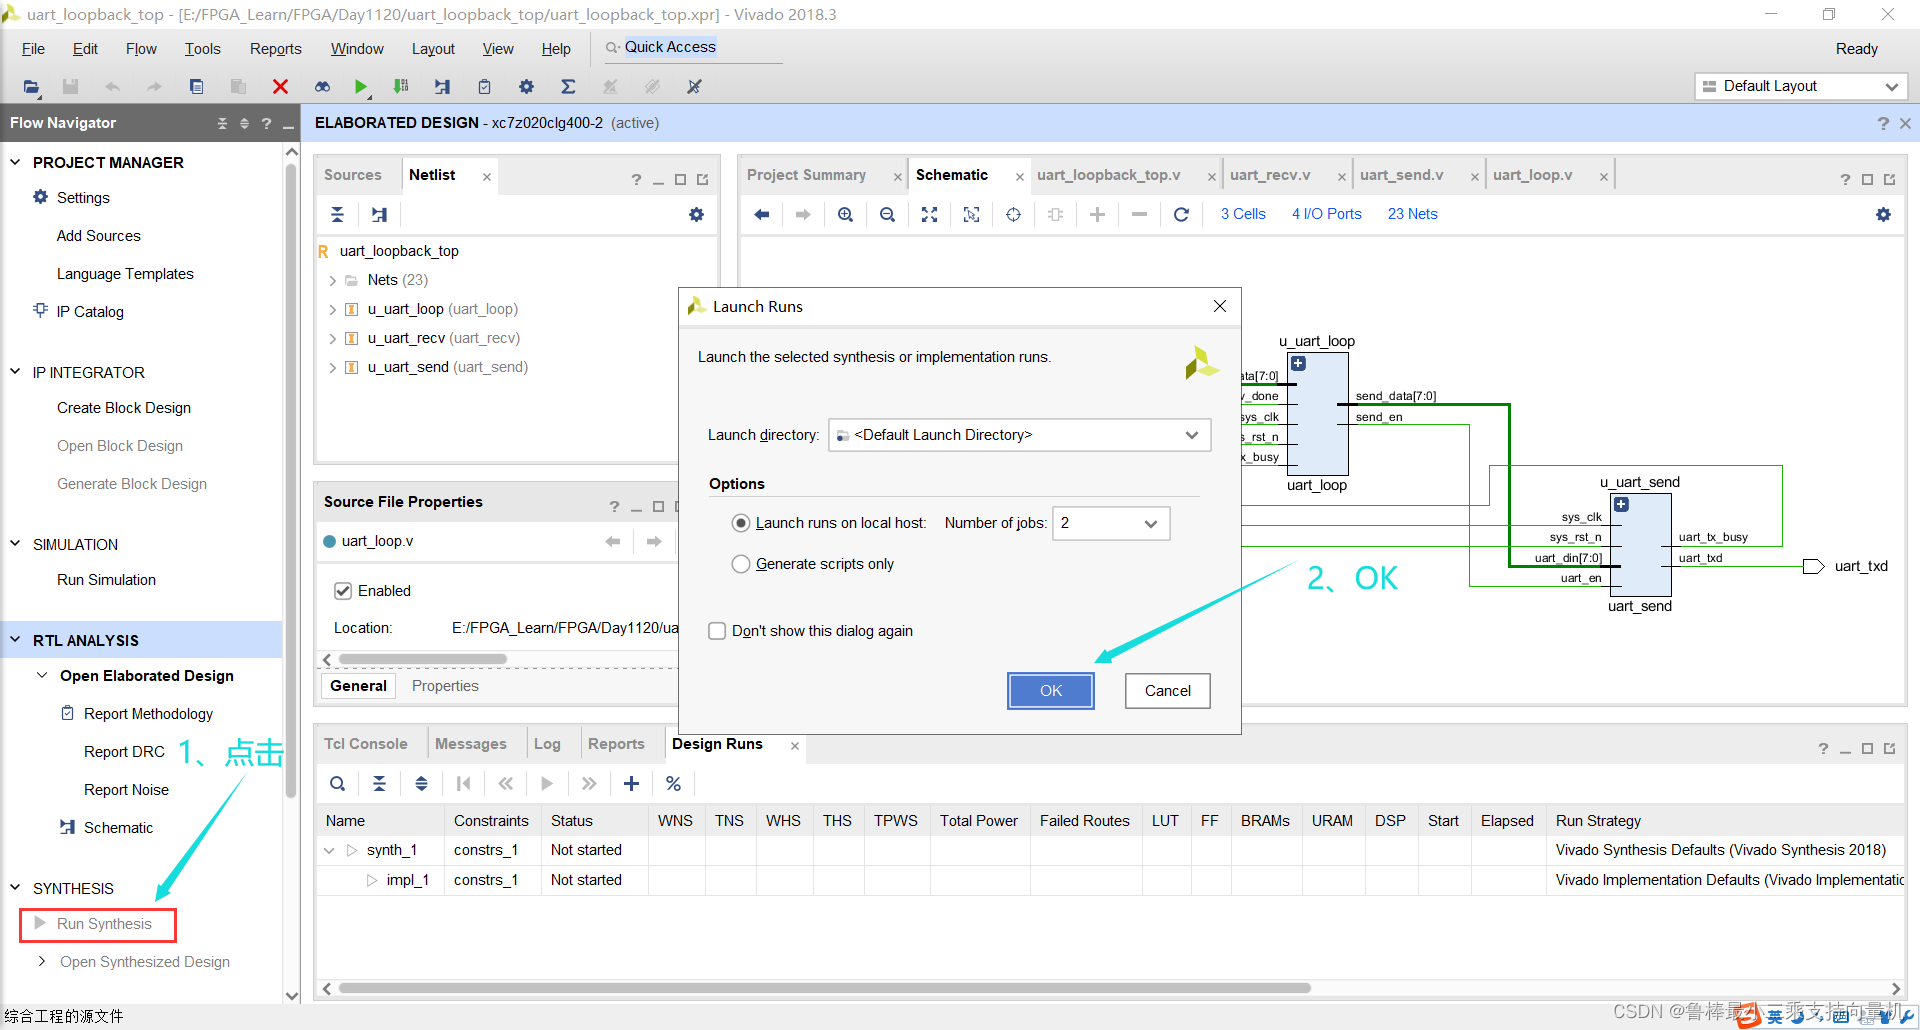The height and width of the screenshot is (1030, 1920).
Task: Click Expand All icon in Design Runs toolbar
Action: pyautogui.click(x=421, y=783)
